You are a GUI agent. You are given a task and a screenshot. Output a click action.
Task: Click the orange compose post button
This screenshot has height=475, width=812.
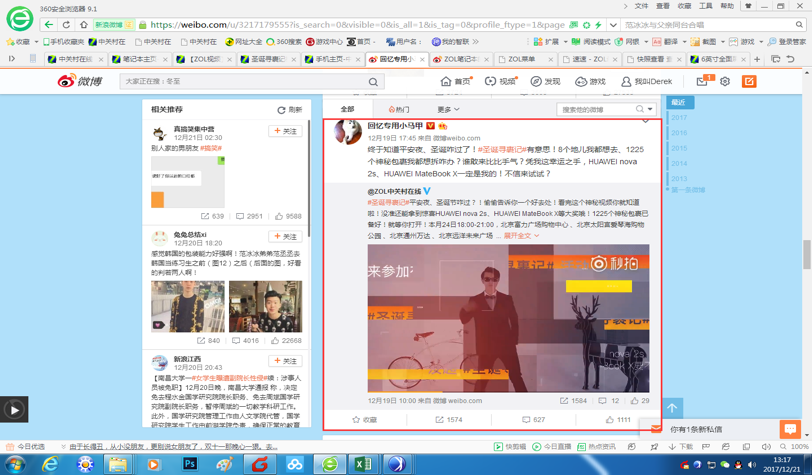749,81
